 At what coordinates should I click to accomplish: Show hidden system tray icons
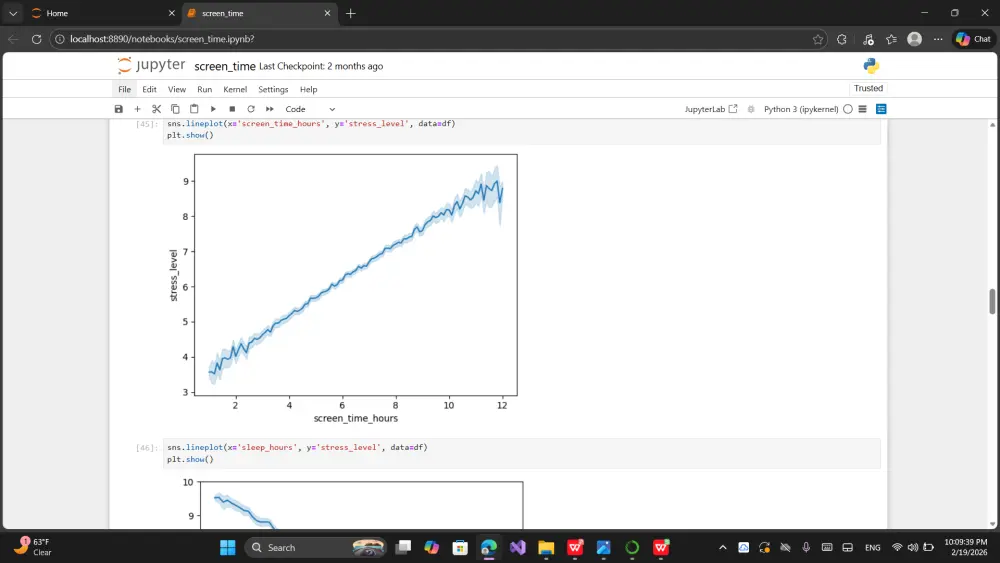(723, 547)
